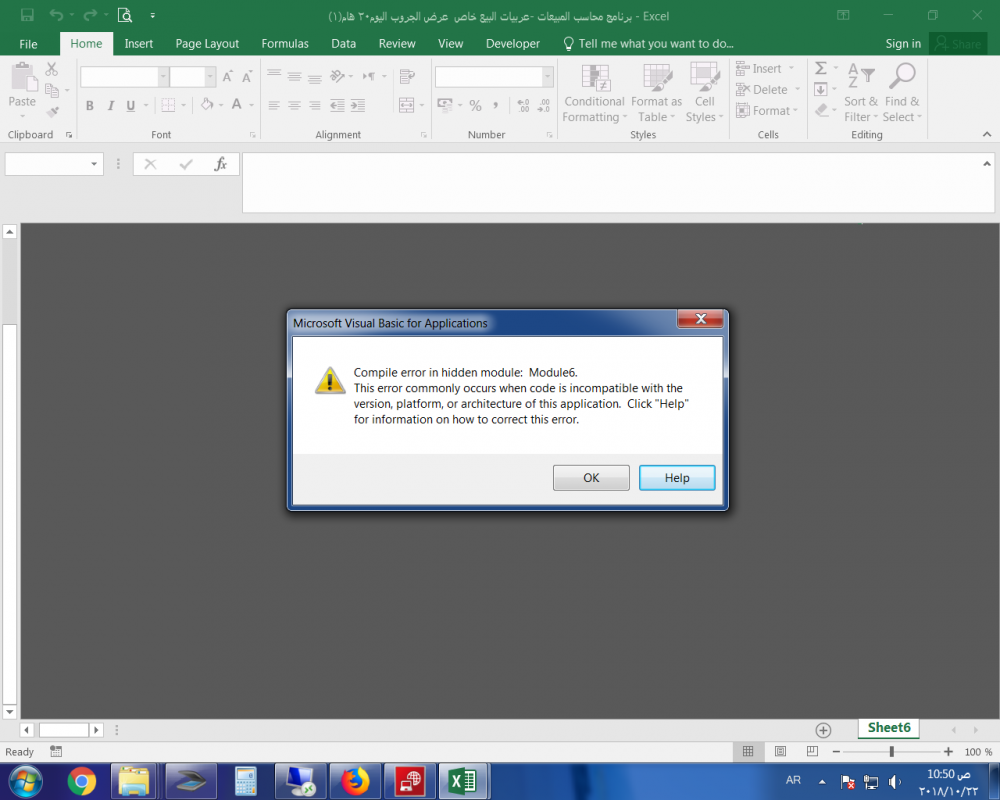
Task: Expand Customize Quick Access Toolbar menu
Action: [152, 15]
